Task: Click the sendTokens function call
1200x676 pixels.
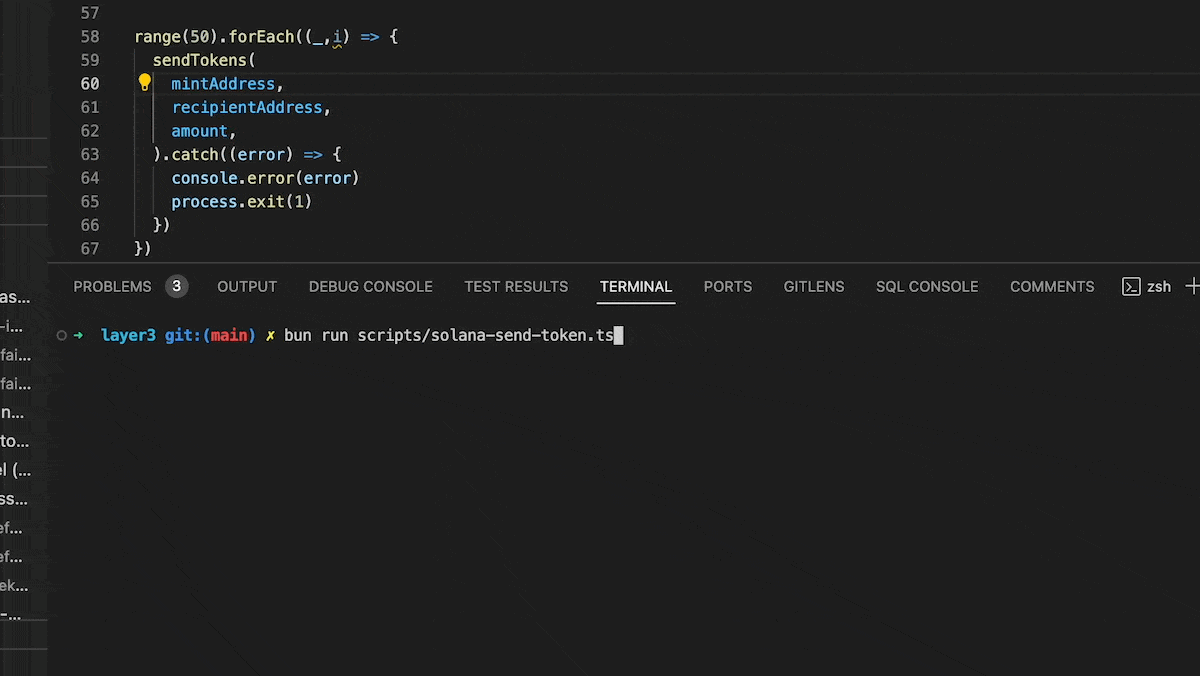Action: (200, 60)
